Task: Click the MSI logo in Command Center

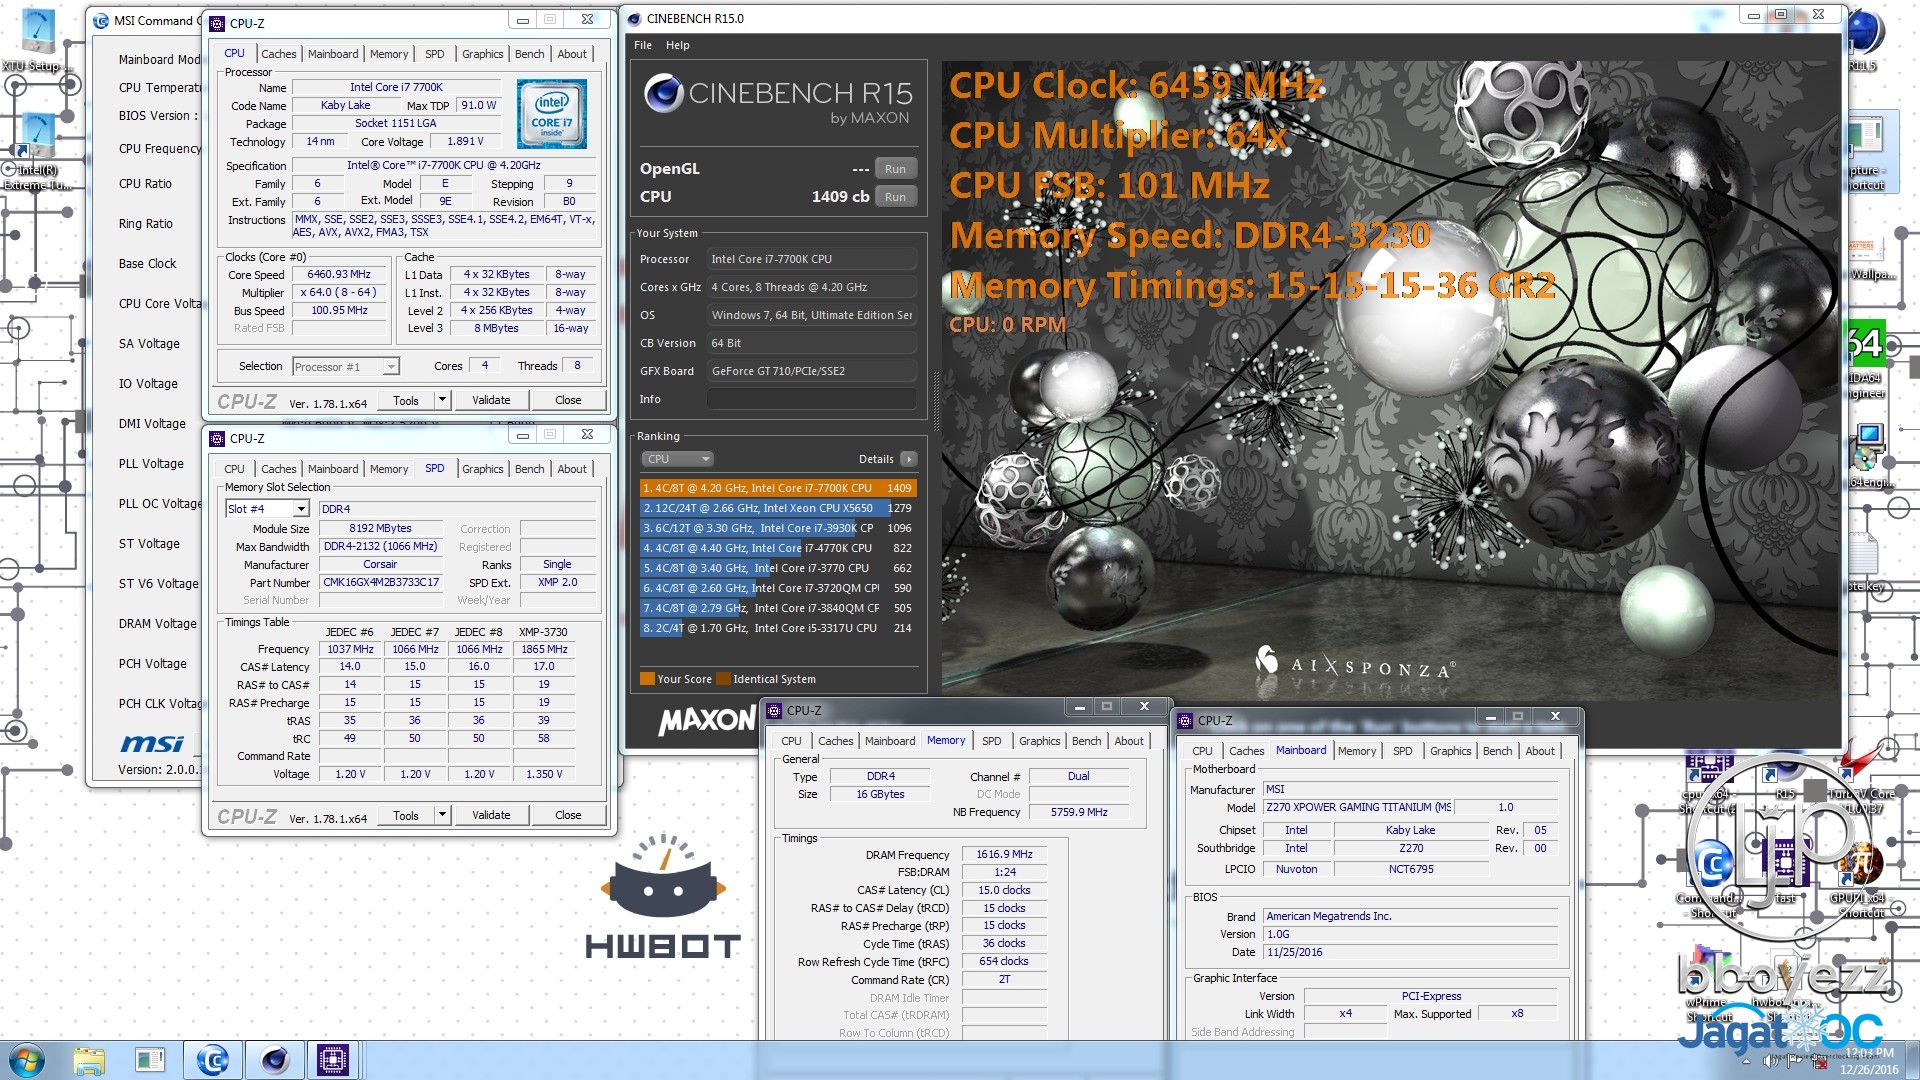Action: pyautogui.click(x=152, y=743)
